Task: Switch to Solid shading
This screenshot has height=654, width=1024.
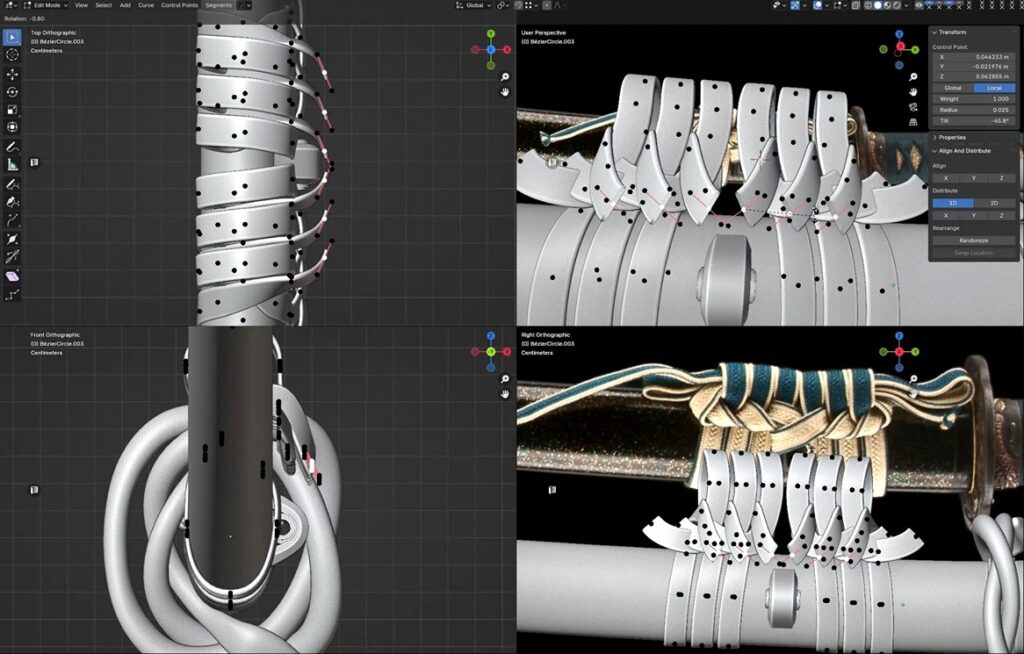Action: coord(878,5)
